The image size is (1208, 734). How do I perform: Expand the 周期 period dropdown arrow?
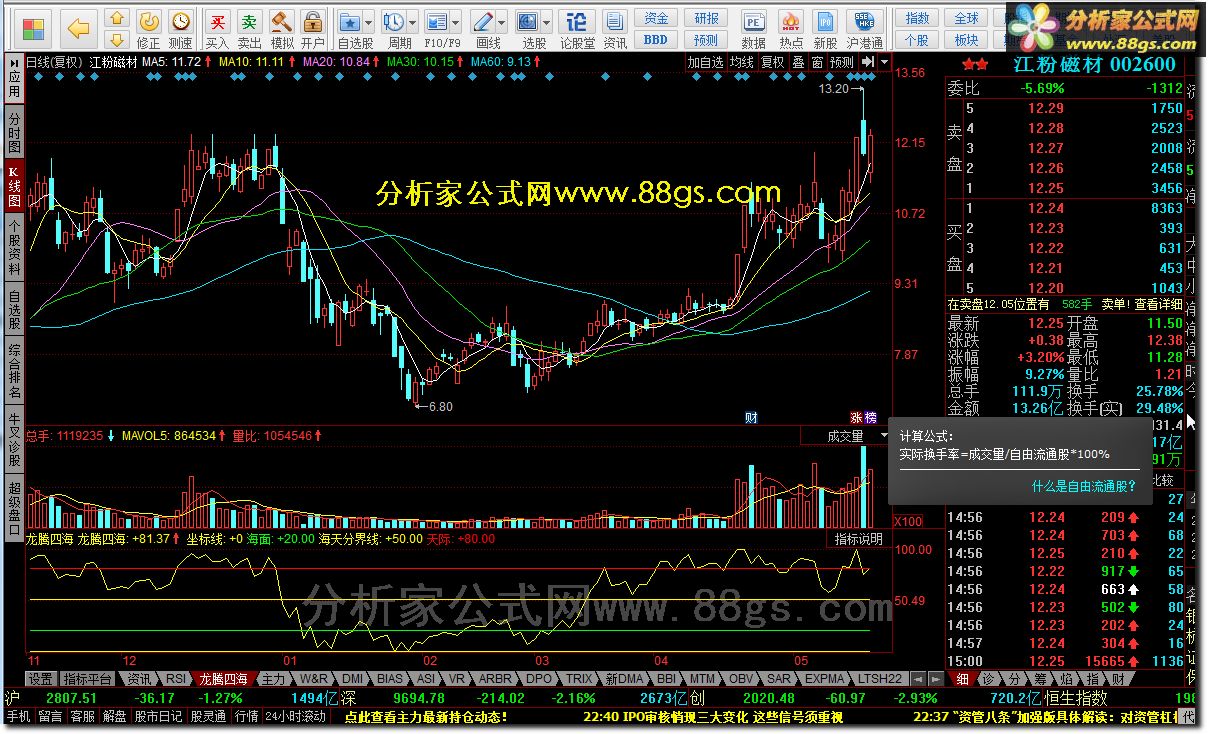[x=413, y=22]
